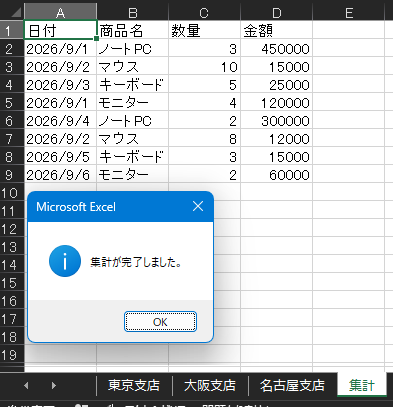Switch to the 東京支店 sheet tab

[134, 385]
